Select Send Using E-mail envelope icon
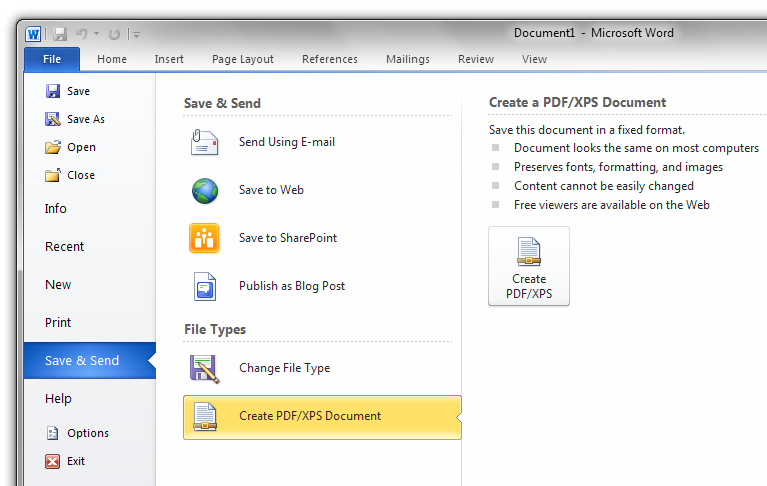Screen dimensions: 767x486 [x=205, y=142]
